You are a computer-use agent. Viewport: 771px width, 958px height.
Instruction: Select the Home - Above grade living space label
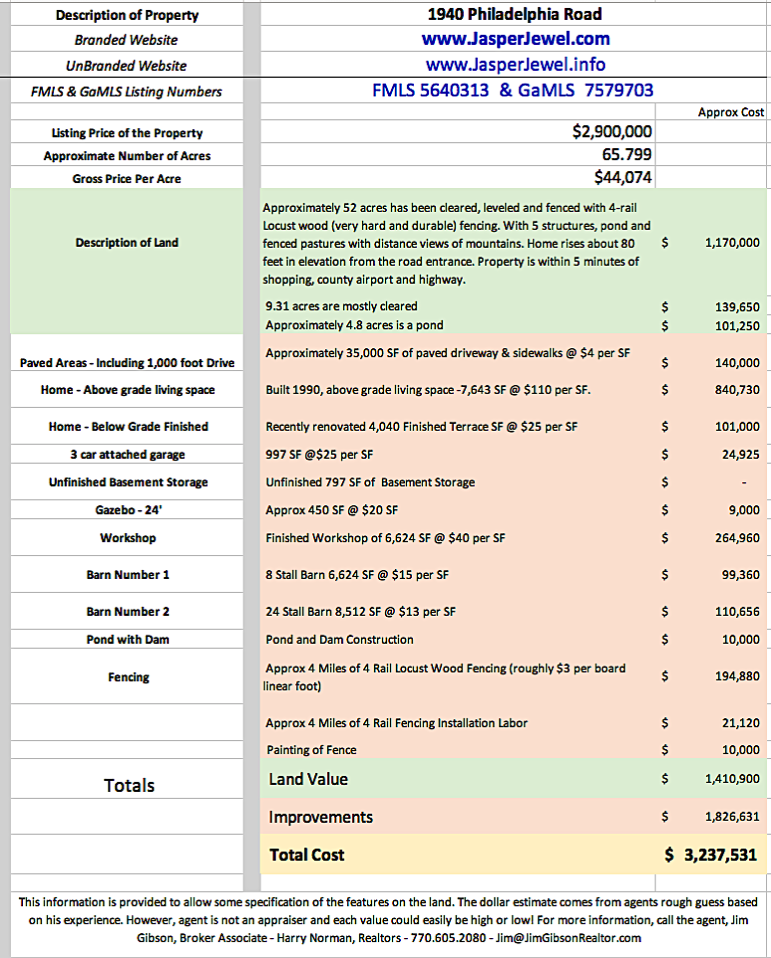tap(128, 390)
